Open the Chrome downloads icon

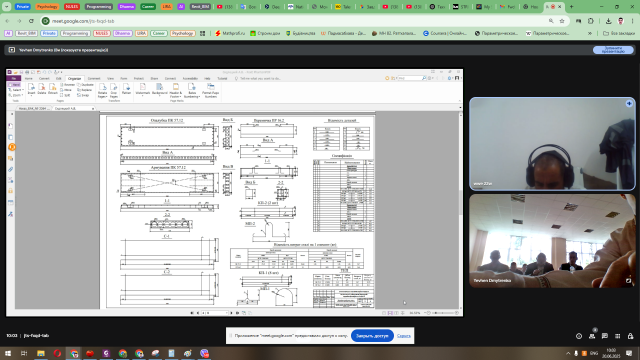click(608, 21)
